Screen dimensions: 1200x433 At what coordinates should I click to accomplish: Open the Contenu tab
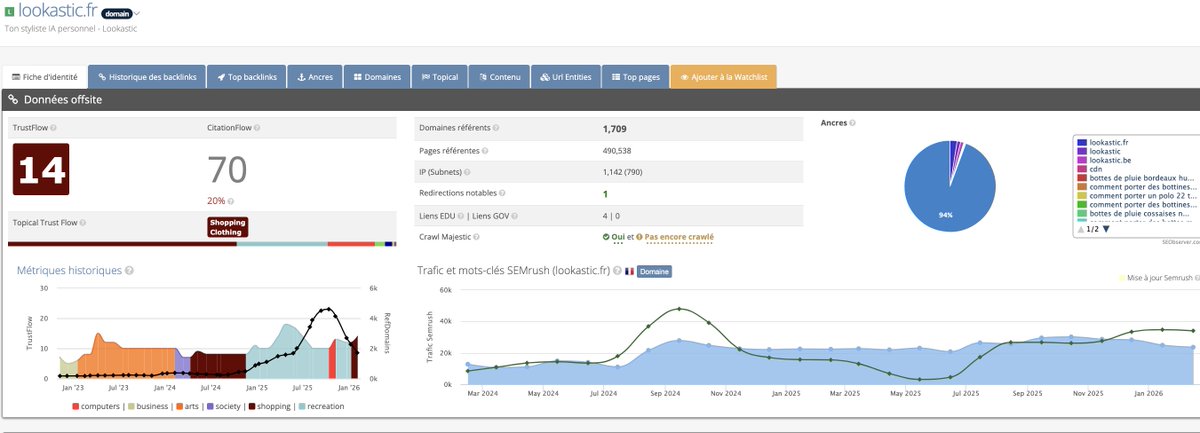coord(499,76)
